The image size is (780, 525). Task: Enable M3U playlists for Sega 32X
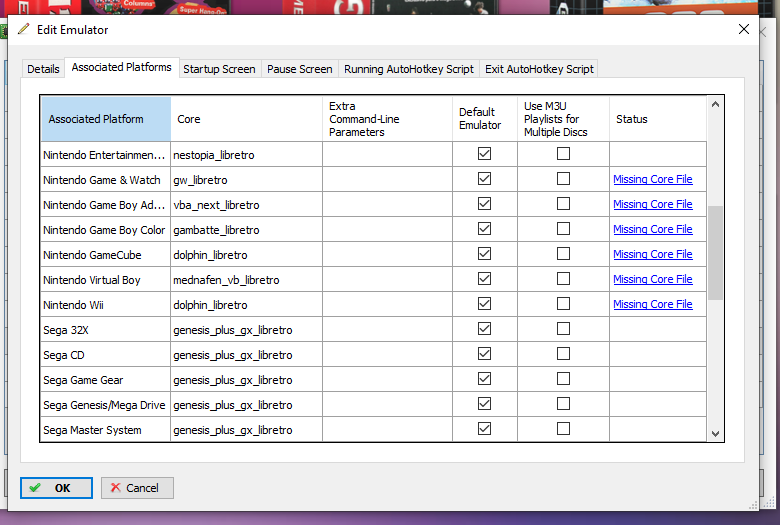coord(564,329)
